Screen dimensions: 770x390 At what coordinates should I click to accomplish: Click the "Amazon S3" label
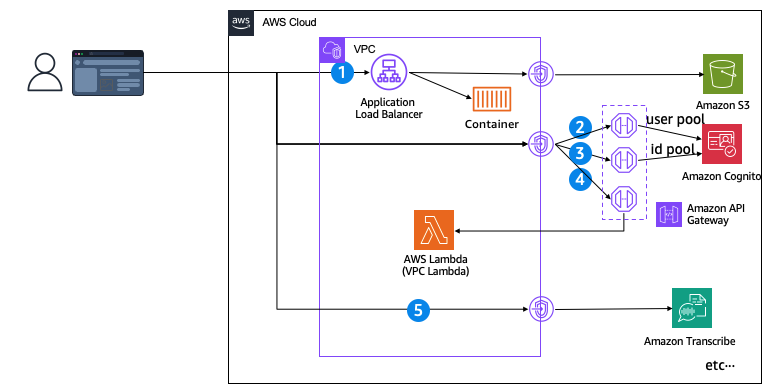(722, 105)
